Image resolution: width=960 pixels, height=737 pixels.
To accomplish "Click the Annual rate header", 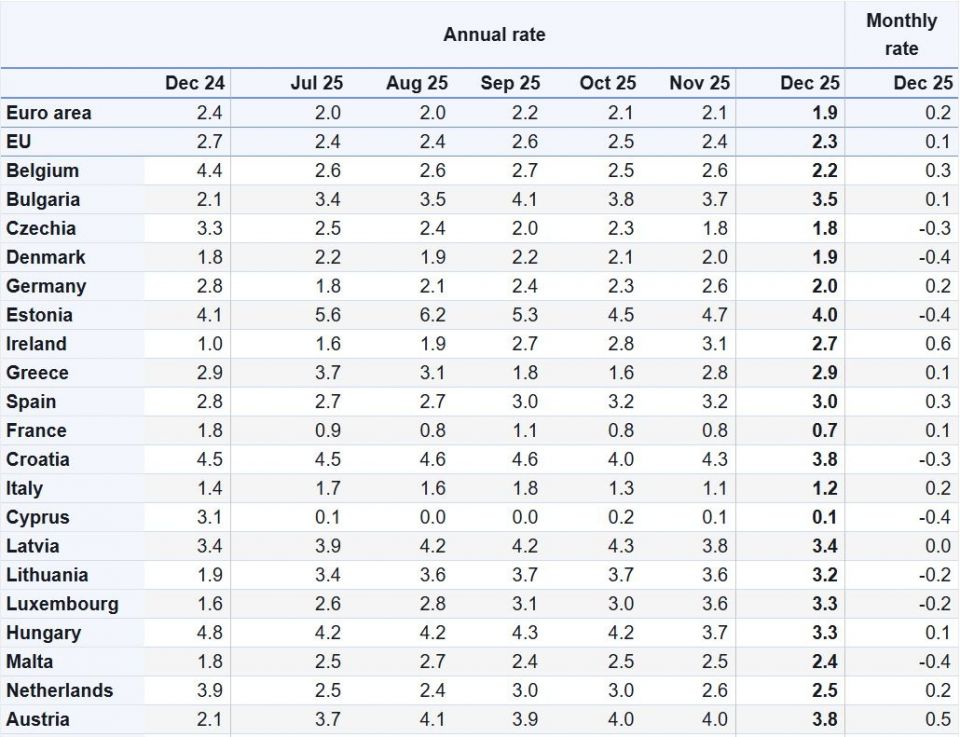I will click(x=494, y=35).
